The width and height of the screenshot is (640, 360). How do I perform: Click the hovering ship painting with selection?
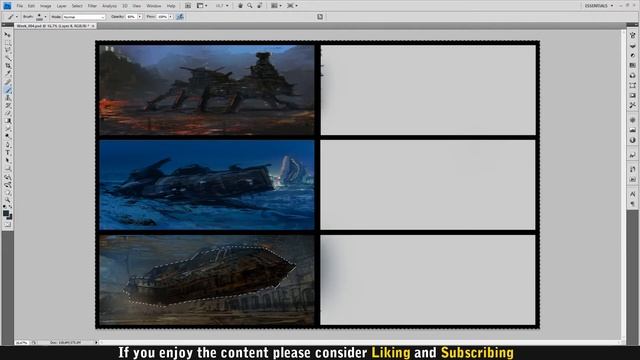pos(207,280)
